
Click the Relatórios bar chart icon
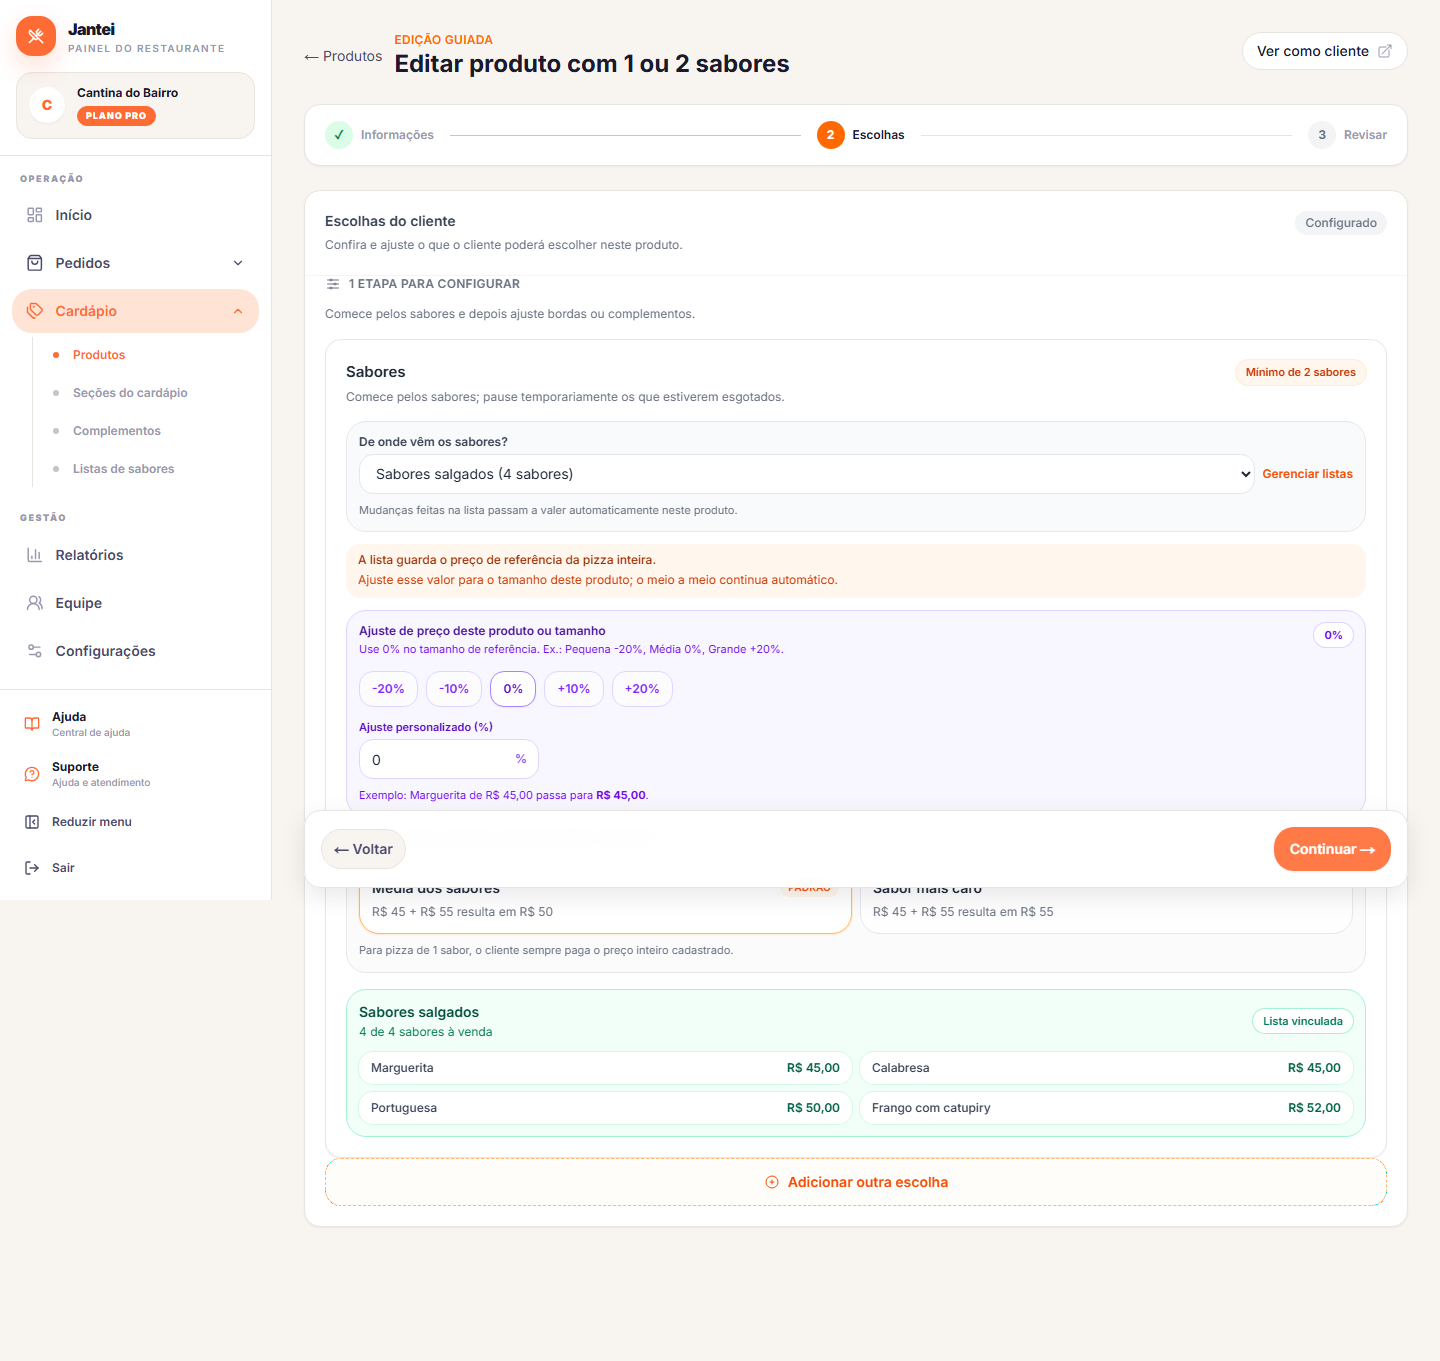click(35, 555)
